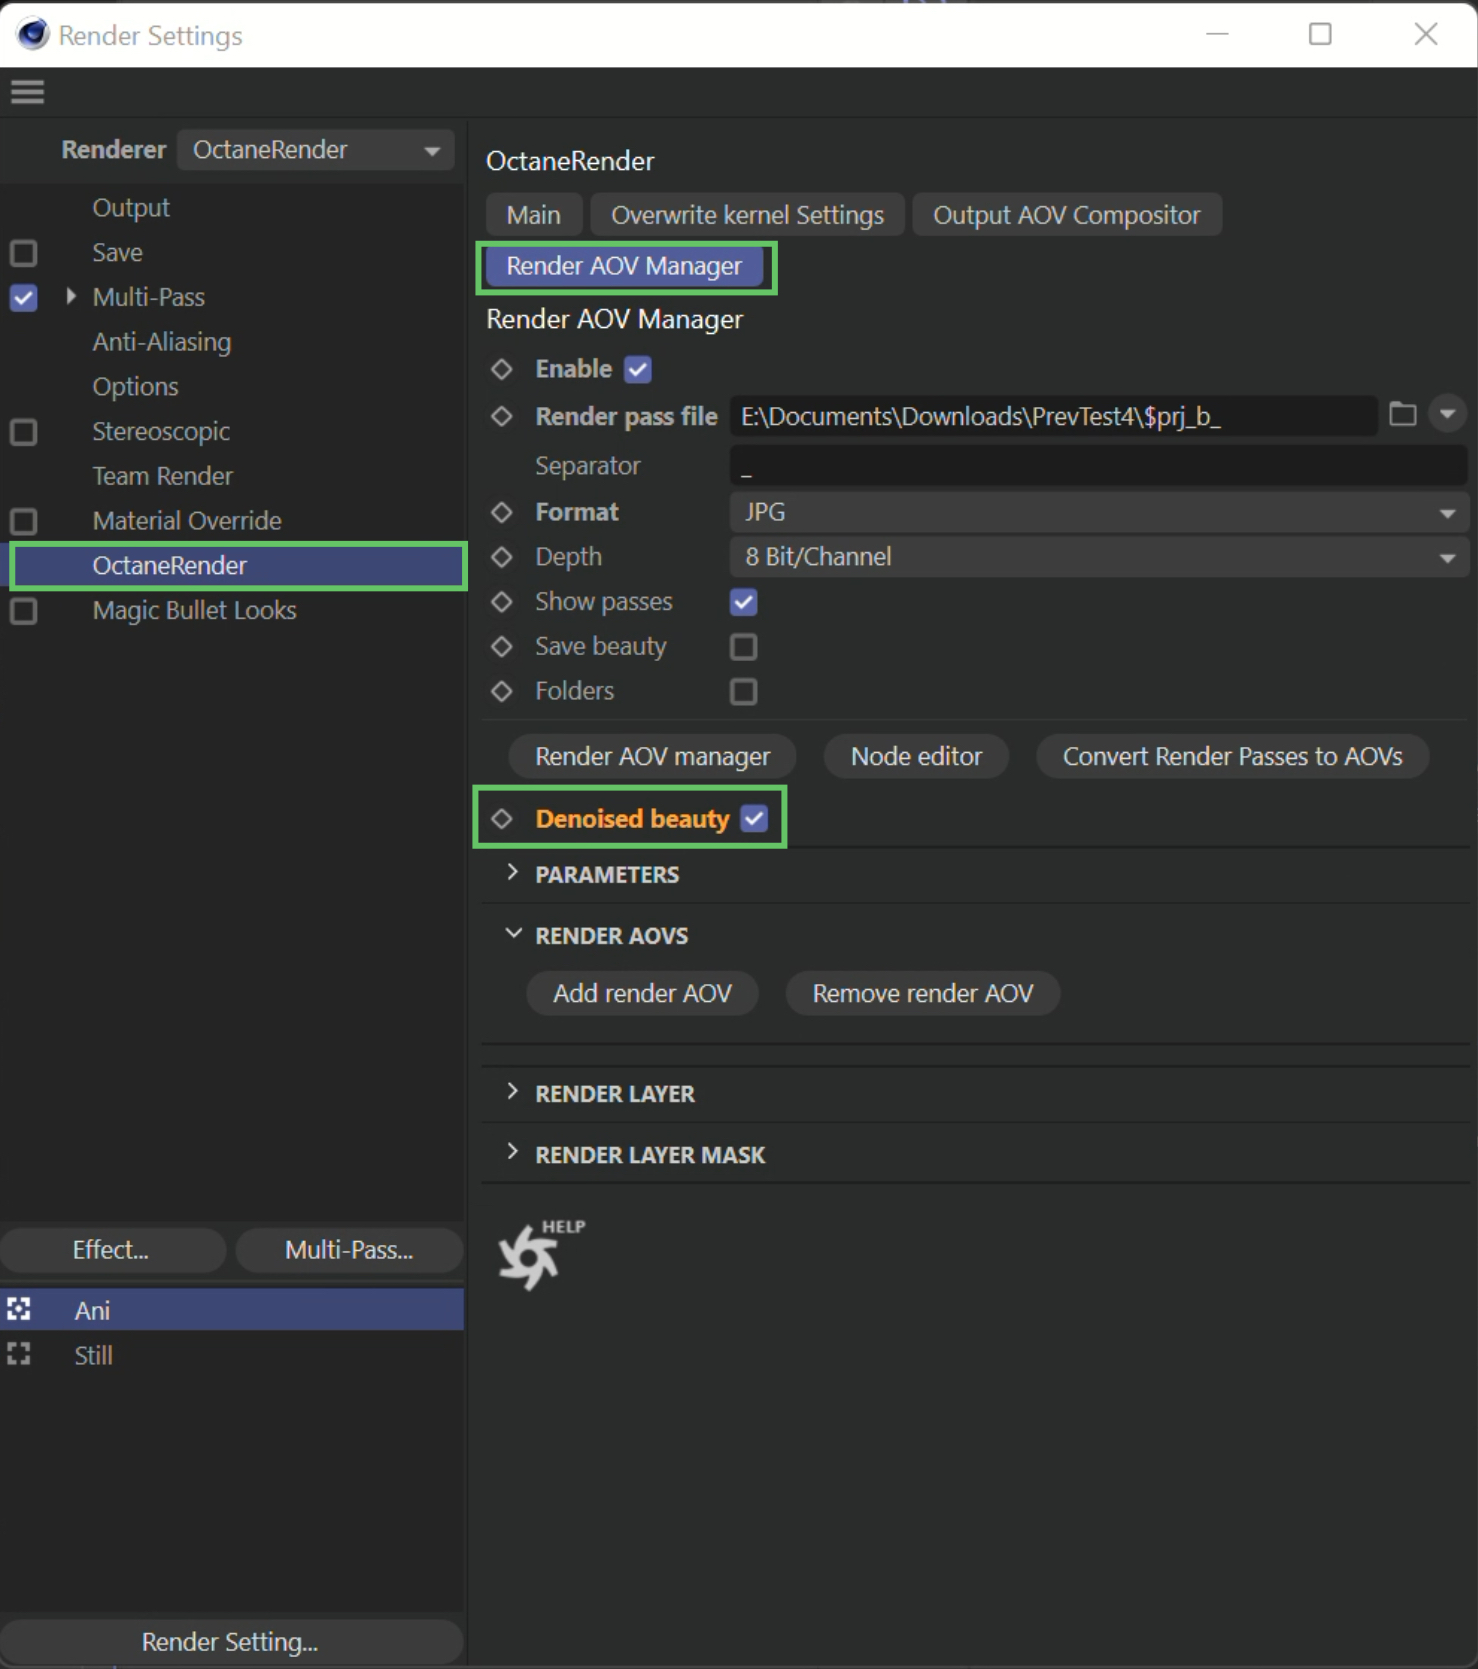Switch to the Output AOV Compositor tab
The height and width of the screenshot is (1669, 1478).
[1066, 215]
